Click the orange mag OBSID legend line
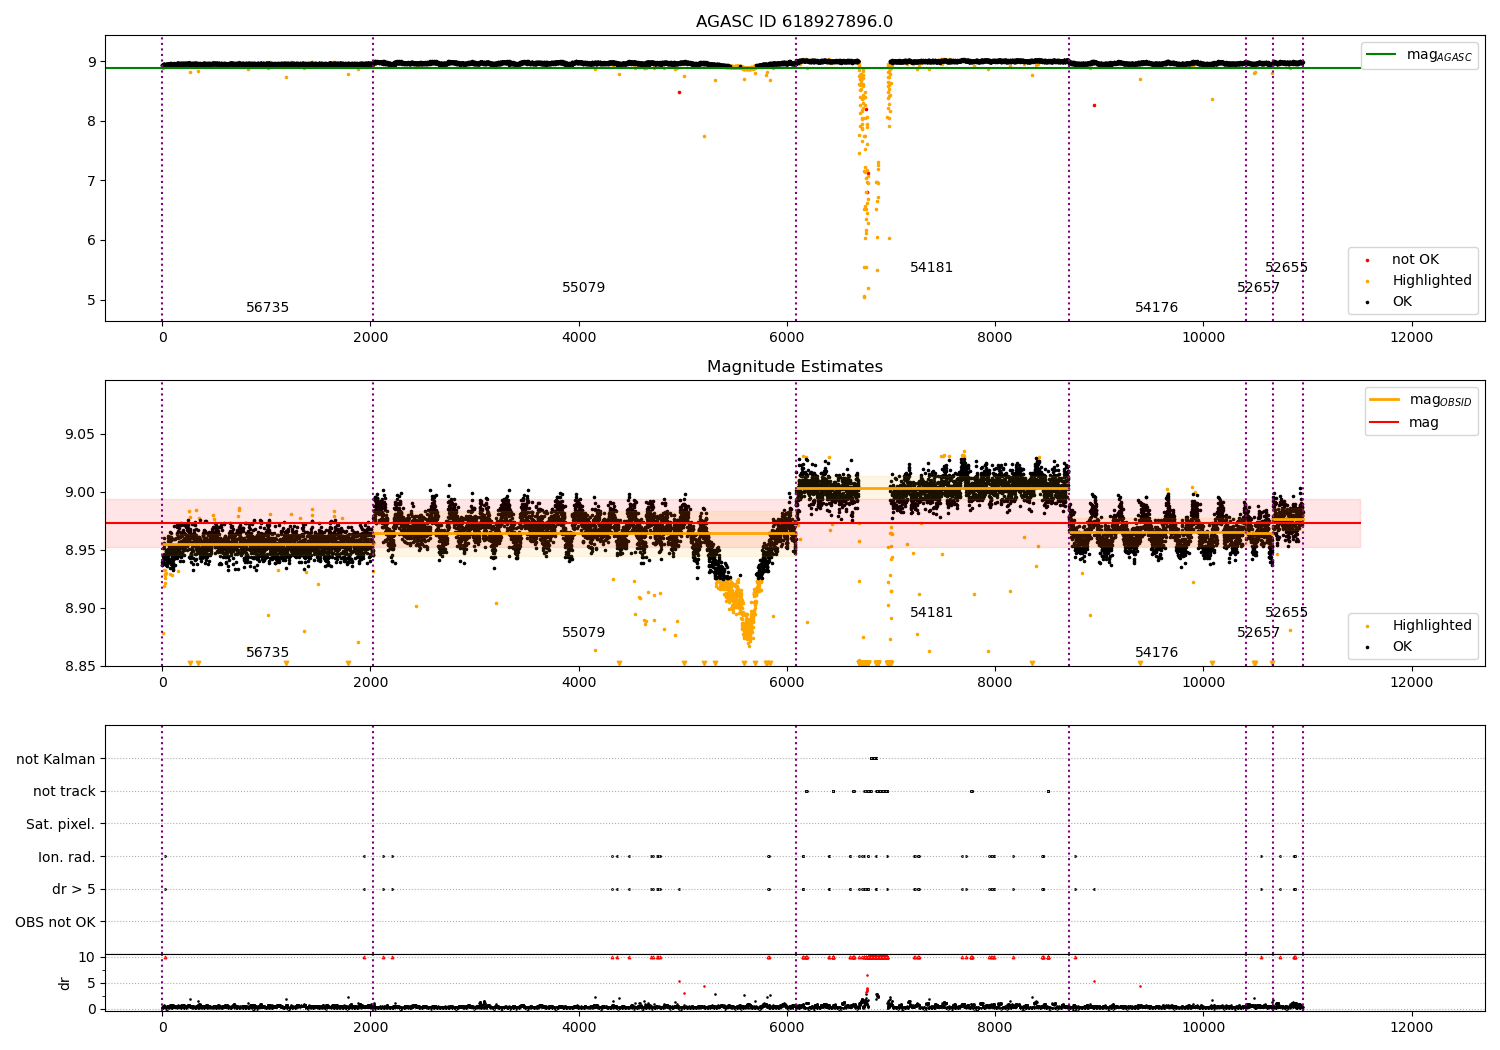The image size is (1500, 1050). pos(1385,400)
